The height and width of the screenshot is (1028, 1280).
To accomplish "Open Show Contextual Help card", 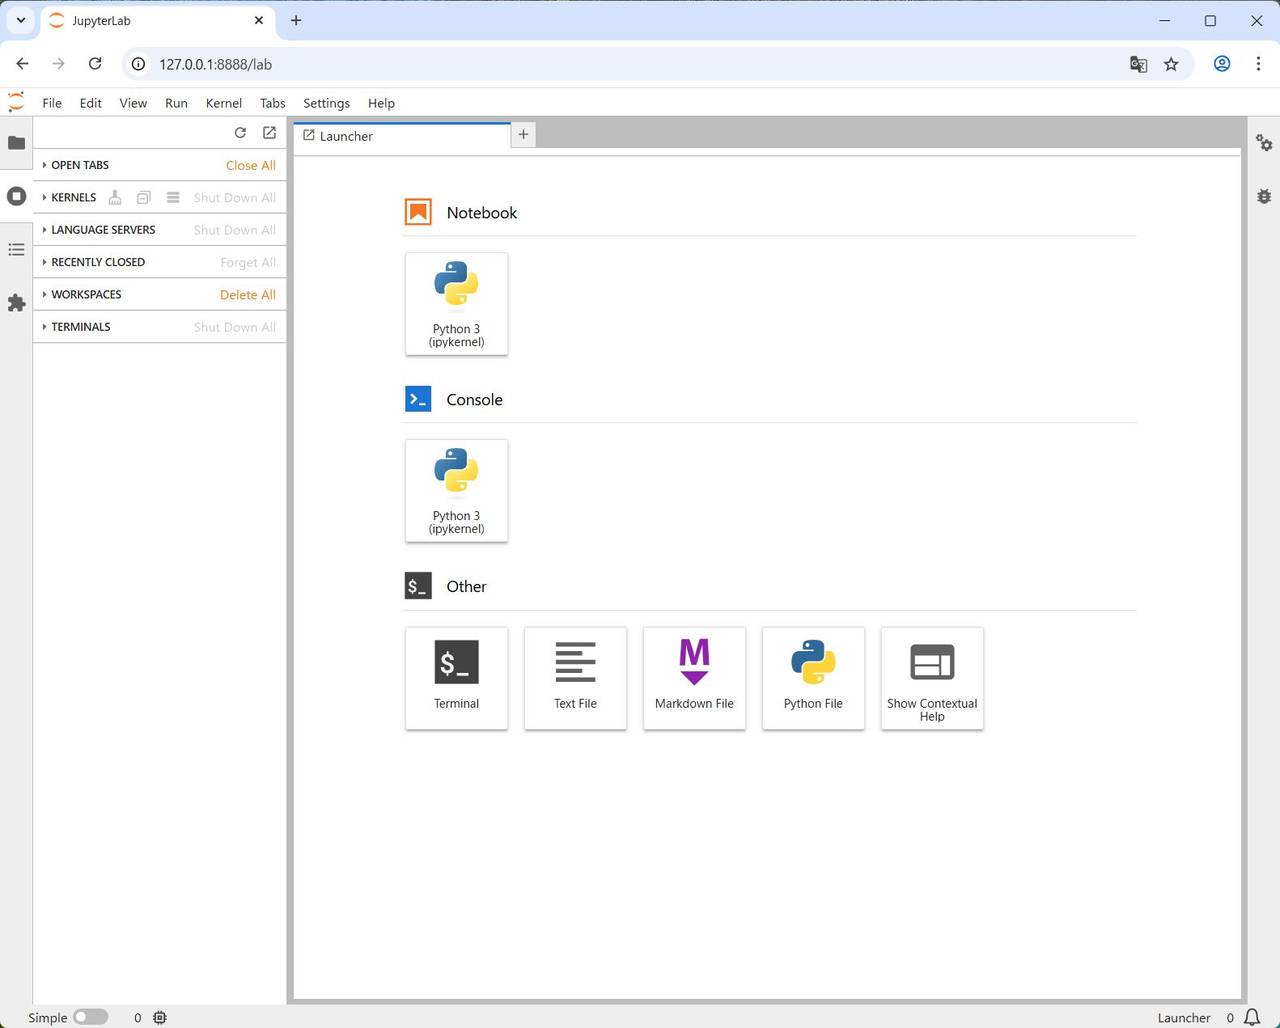I will coord(932,678).
